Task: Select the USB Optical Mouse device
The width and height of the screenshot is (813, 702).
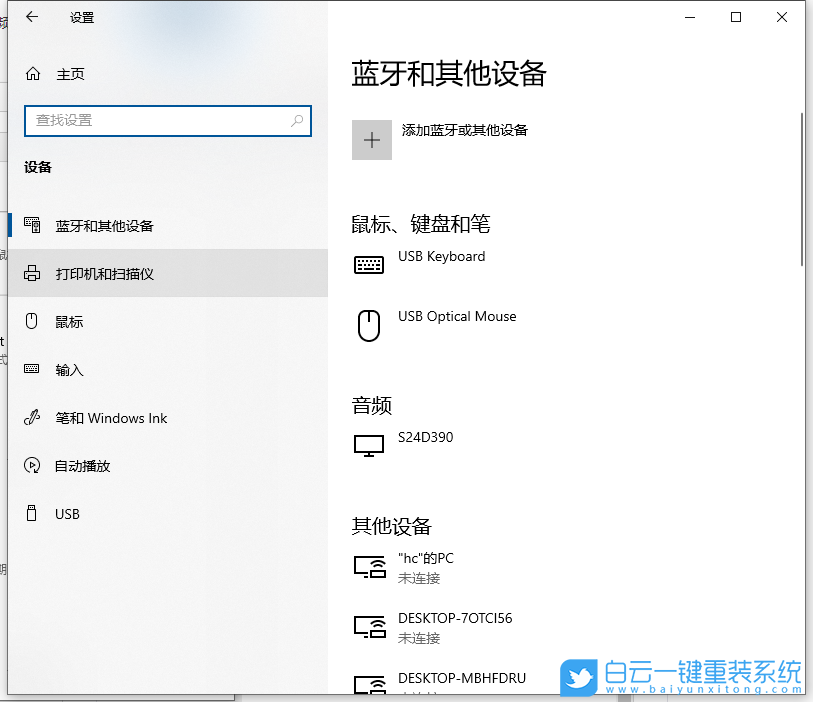Action: tap(457, 316)
